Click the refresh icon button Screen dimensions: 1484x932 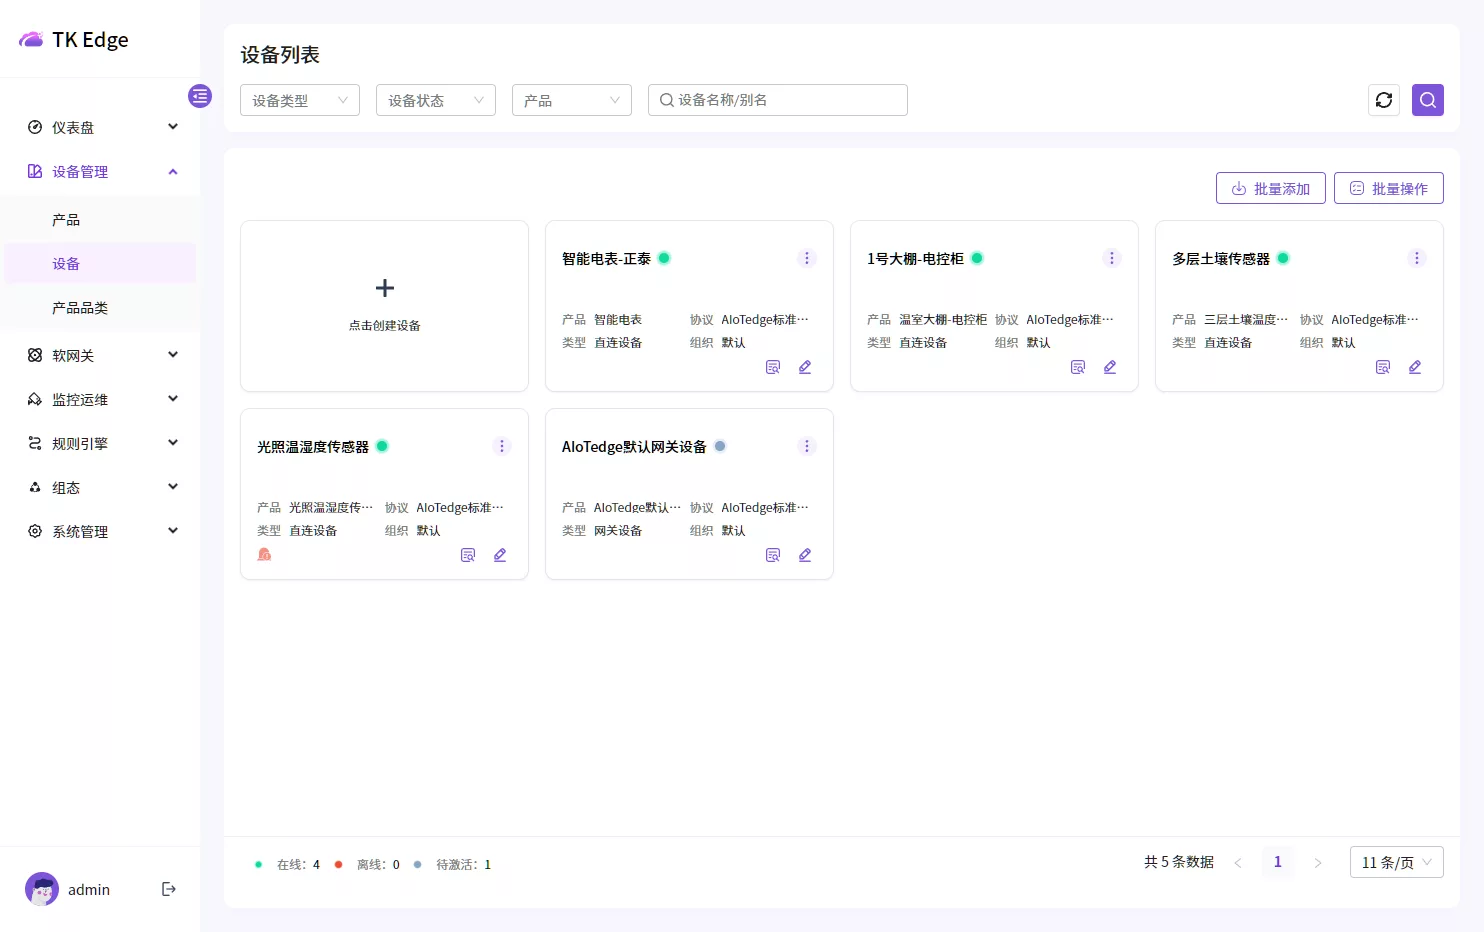tap(1383, 100)
